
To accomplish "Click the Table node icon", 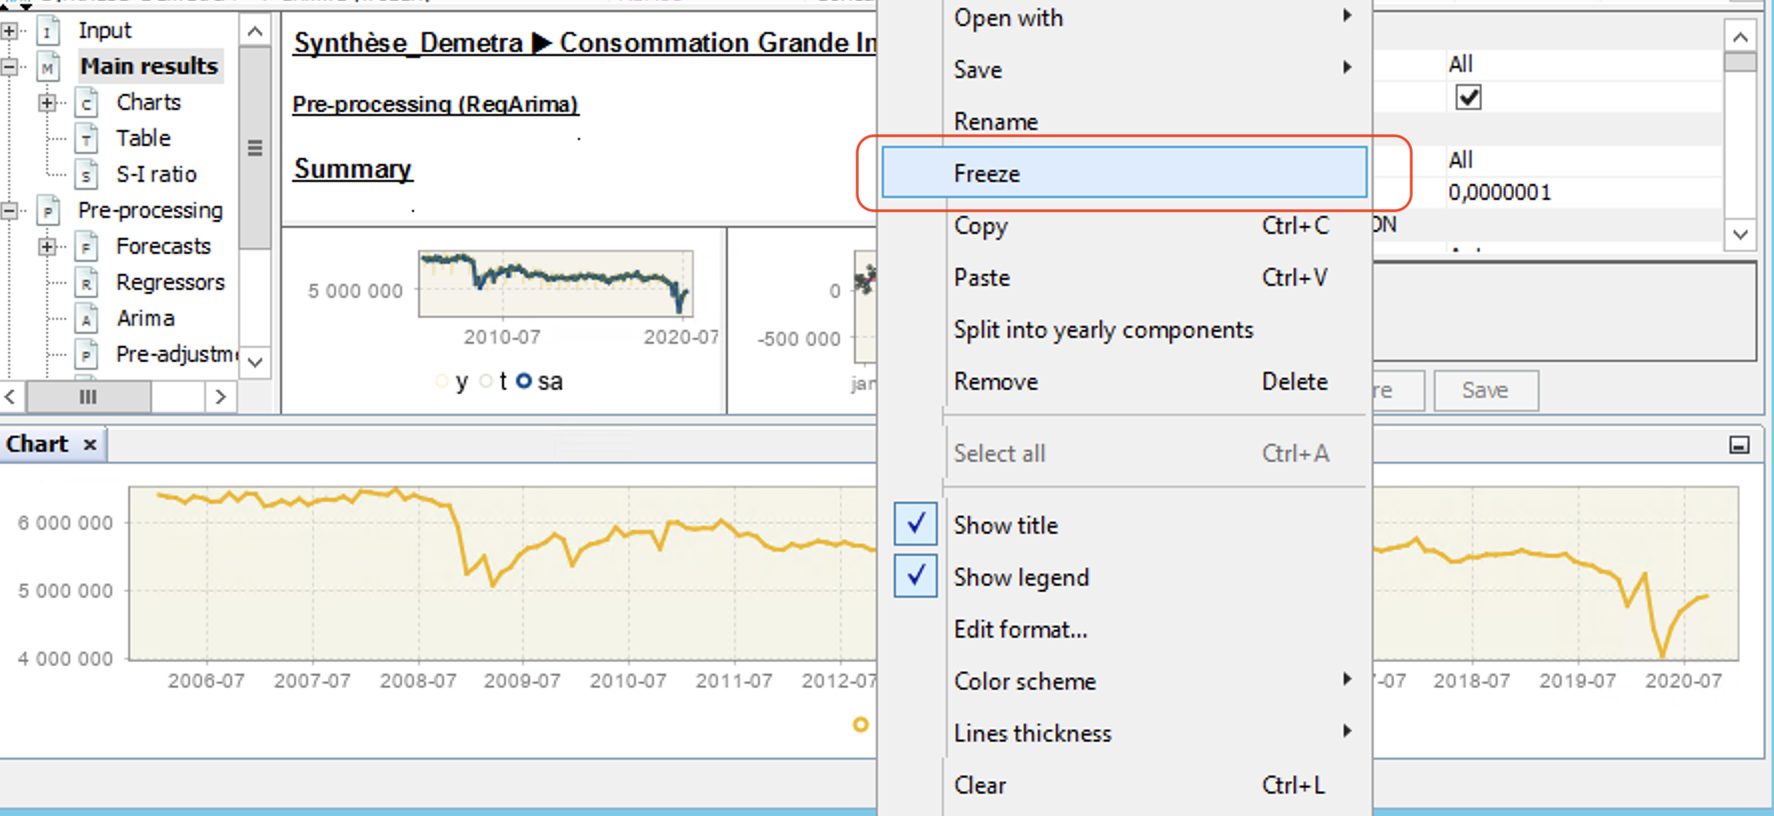I will (x=87, y=139).
